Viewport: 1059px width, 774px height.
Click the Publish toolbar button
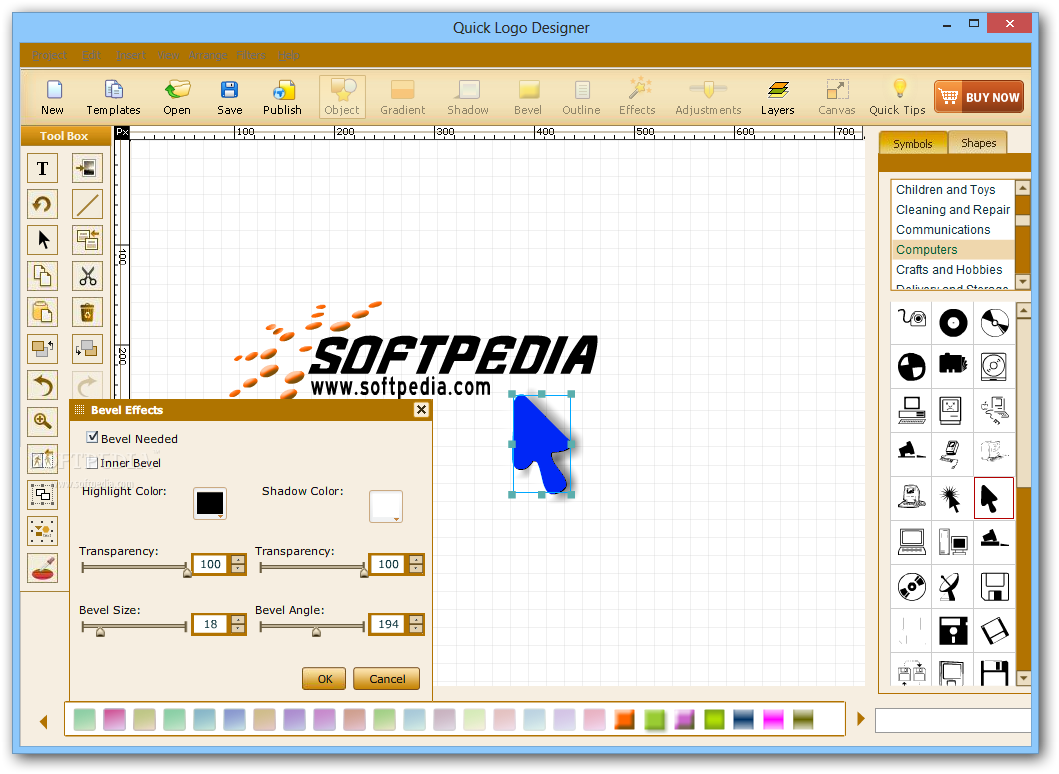[x=282, y=97]
